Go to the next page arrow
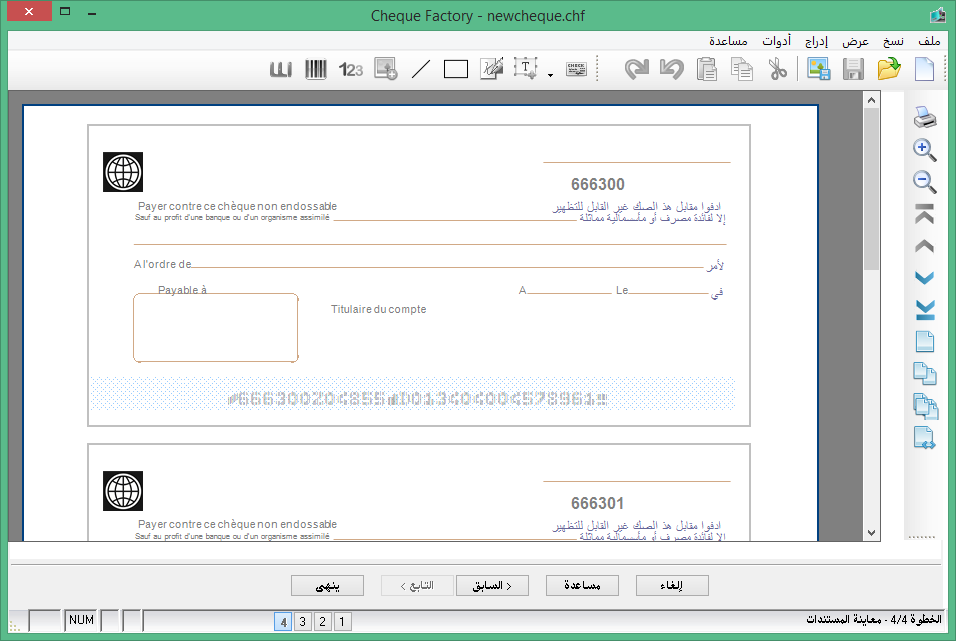Image resolution: width=956 pixels, height=641 pixels. point(925,278)
